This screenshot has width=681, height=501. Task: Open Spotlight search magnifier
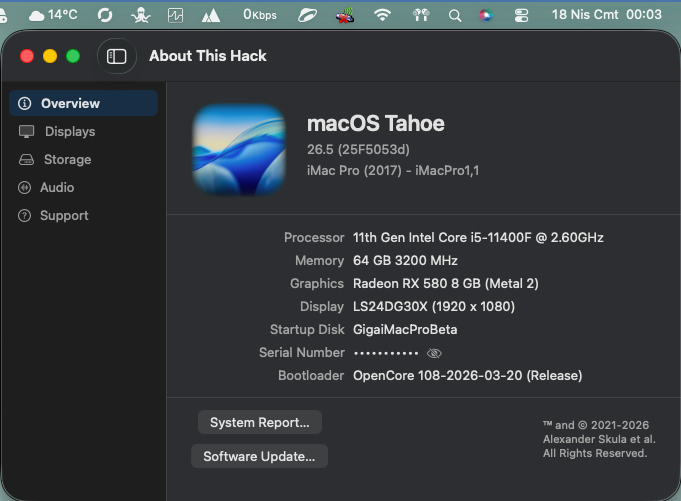pyautogui.click(x=455, y=16)
